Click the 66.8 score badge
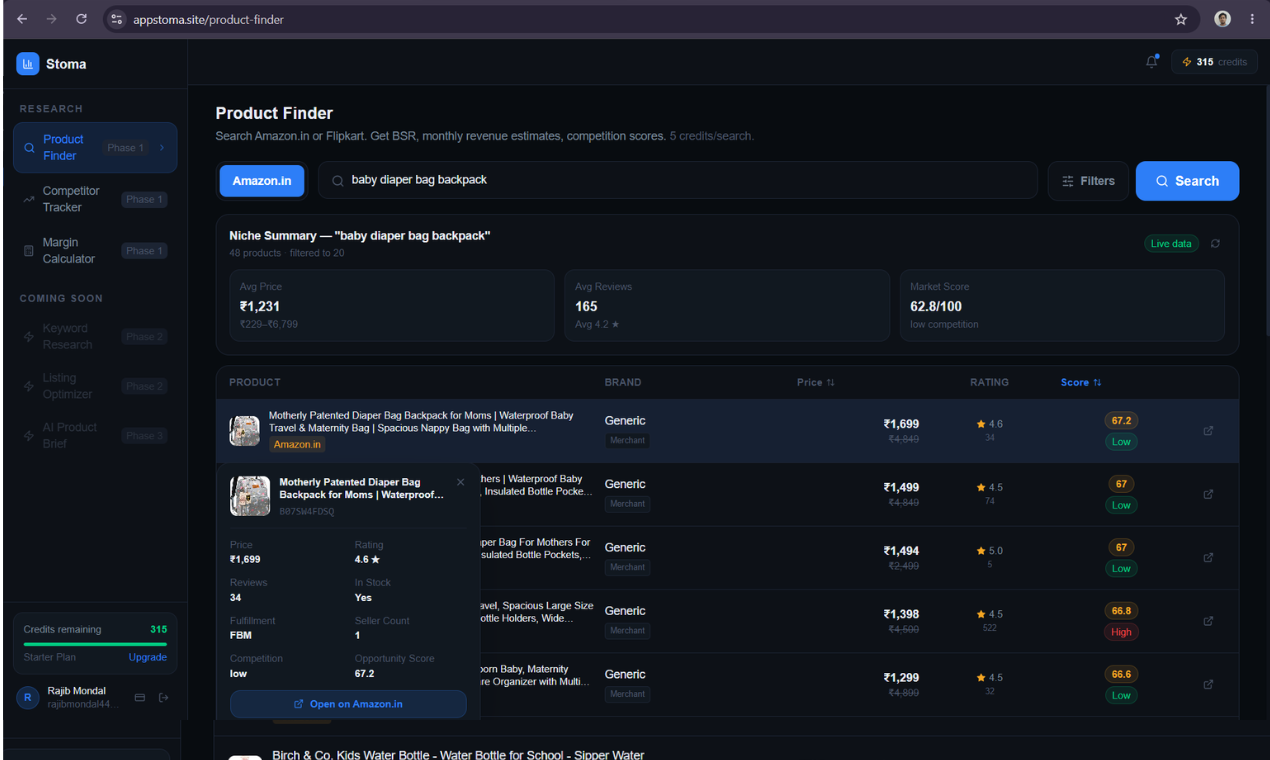This screenshot has width=1270, height=760. (x=1121, y=611)
